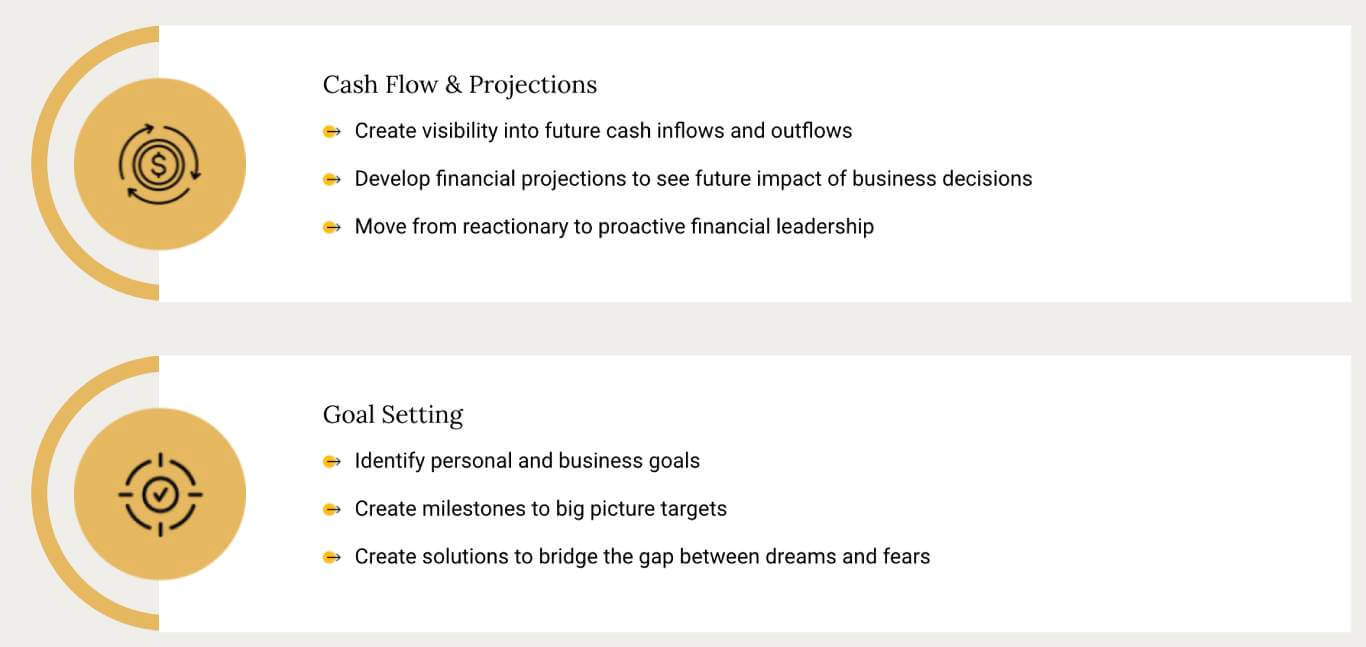Click 'Develop financial projections' bullet text
Screen dimensions: 1366x647
pos(693,178)
